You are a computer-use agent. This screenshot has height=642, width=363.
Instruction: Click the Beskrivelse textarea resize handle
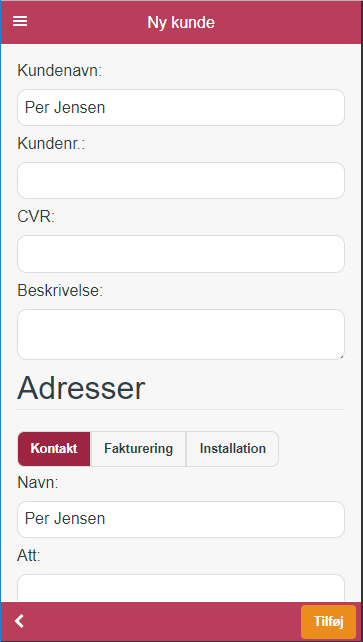(x=341, y=356)
